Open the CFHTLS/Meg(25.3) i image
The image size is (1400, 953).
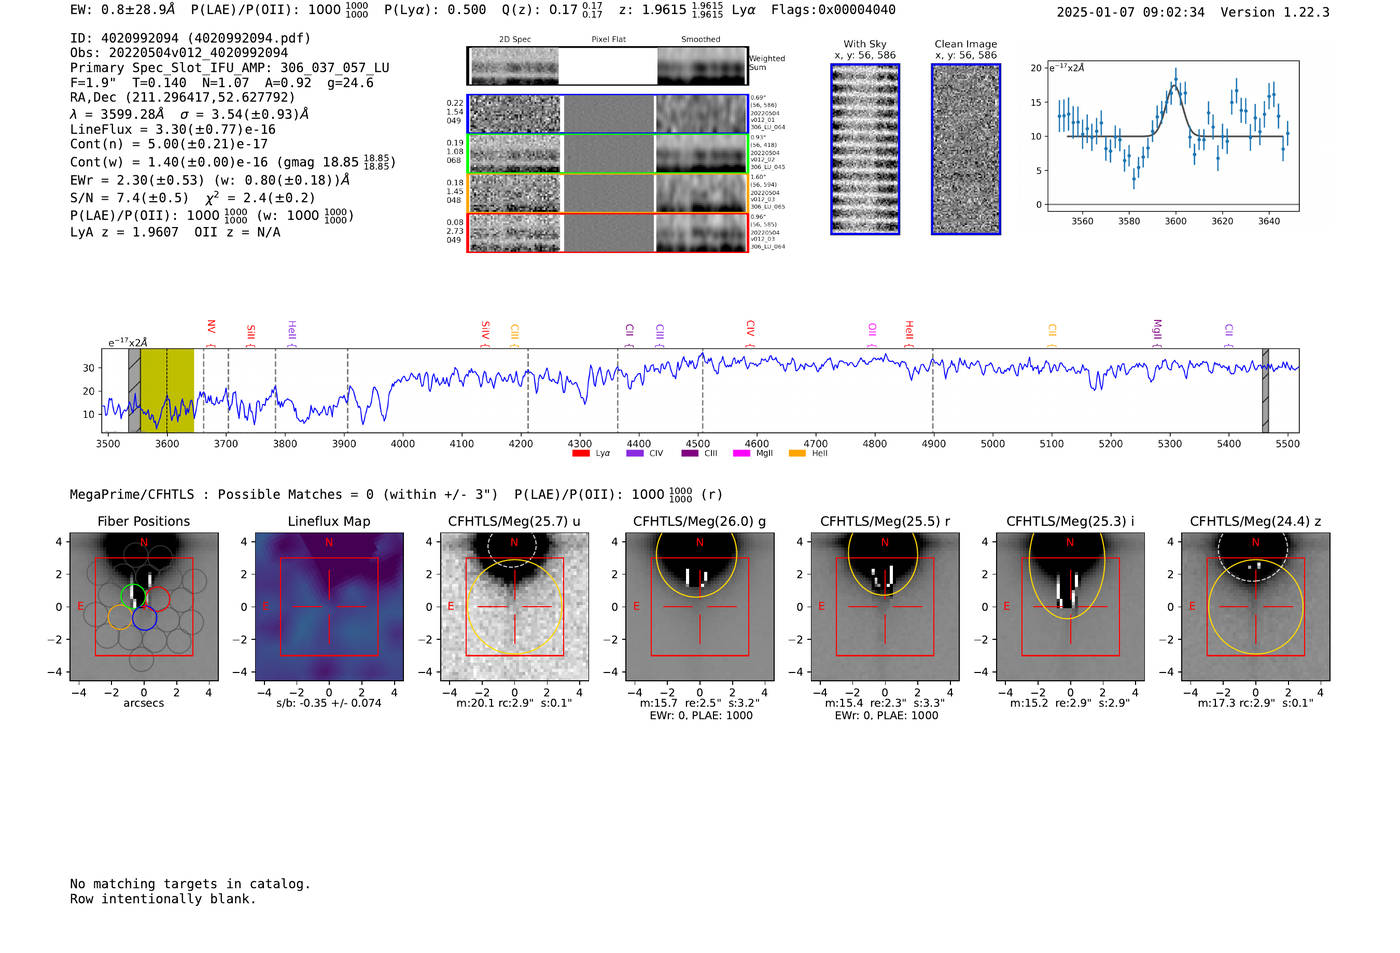(x=1070, y=607)
